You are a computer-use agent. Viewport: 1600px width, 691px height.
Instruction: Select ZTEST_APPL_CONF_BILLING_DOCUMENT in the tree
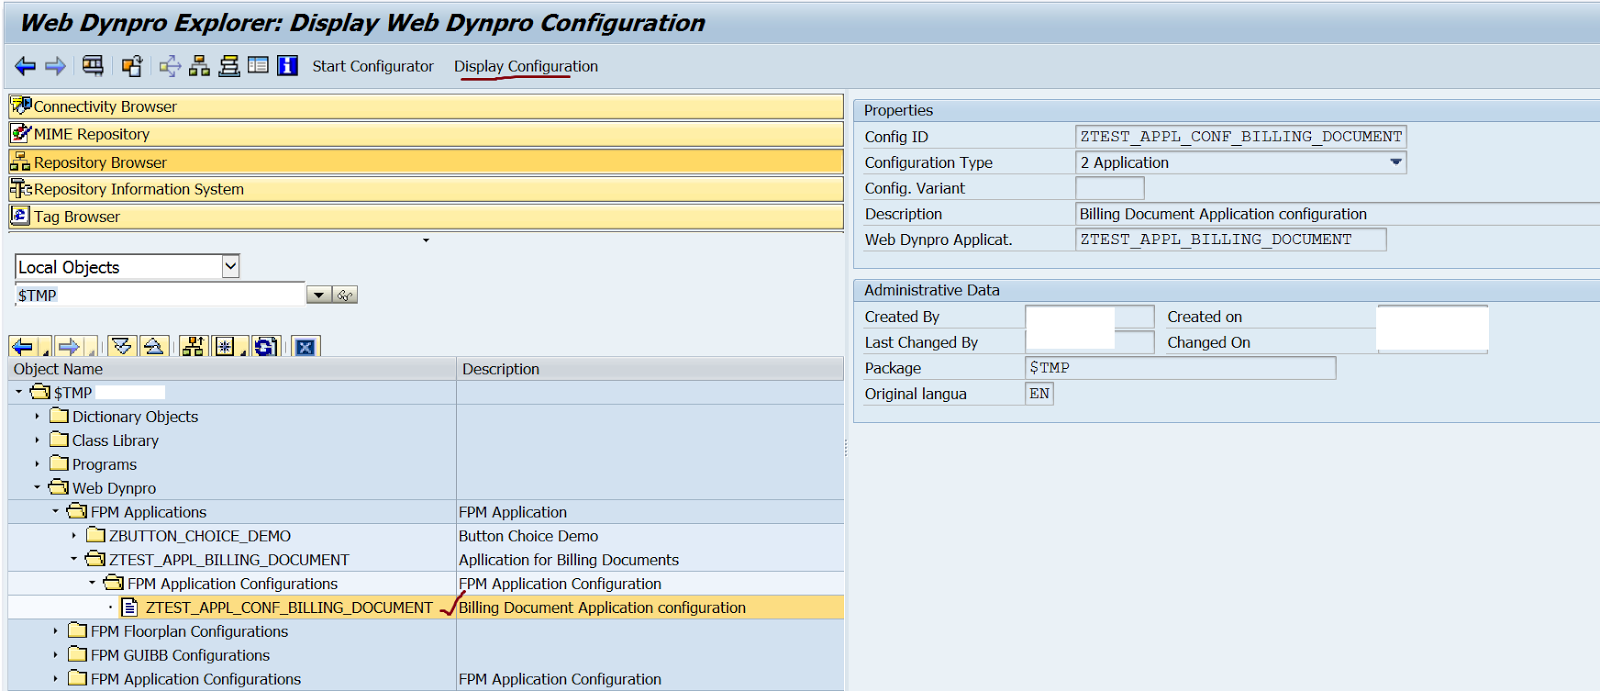[x=289, y=607]
